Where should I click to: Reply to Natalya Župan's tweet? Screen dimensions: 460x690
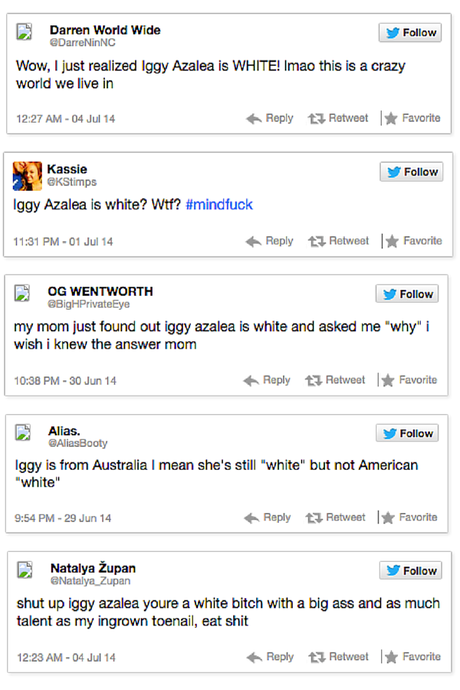click(x=270, y=657)
